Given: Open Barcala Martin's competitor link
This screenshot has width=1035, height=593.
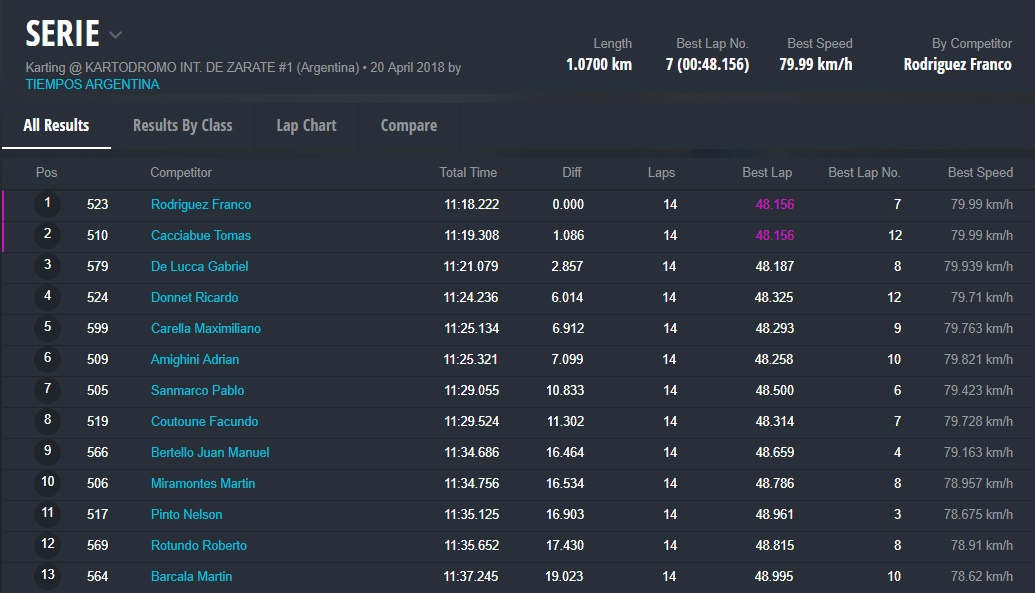Looking at the screenshot, I should point(191,576).
